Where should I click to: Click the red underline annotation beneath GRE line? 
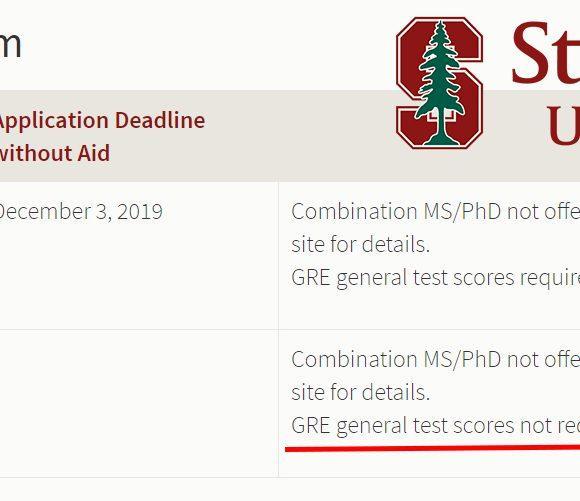click(x=432, y=449)
